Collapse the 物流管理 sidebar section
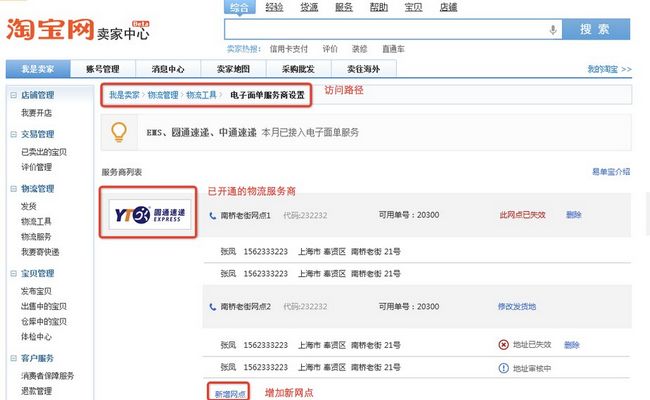Viewport: 650px width, 400px height. click(x=13, y=189)
